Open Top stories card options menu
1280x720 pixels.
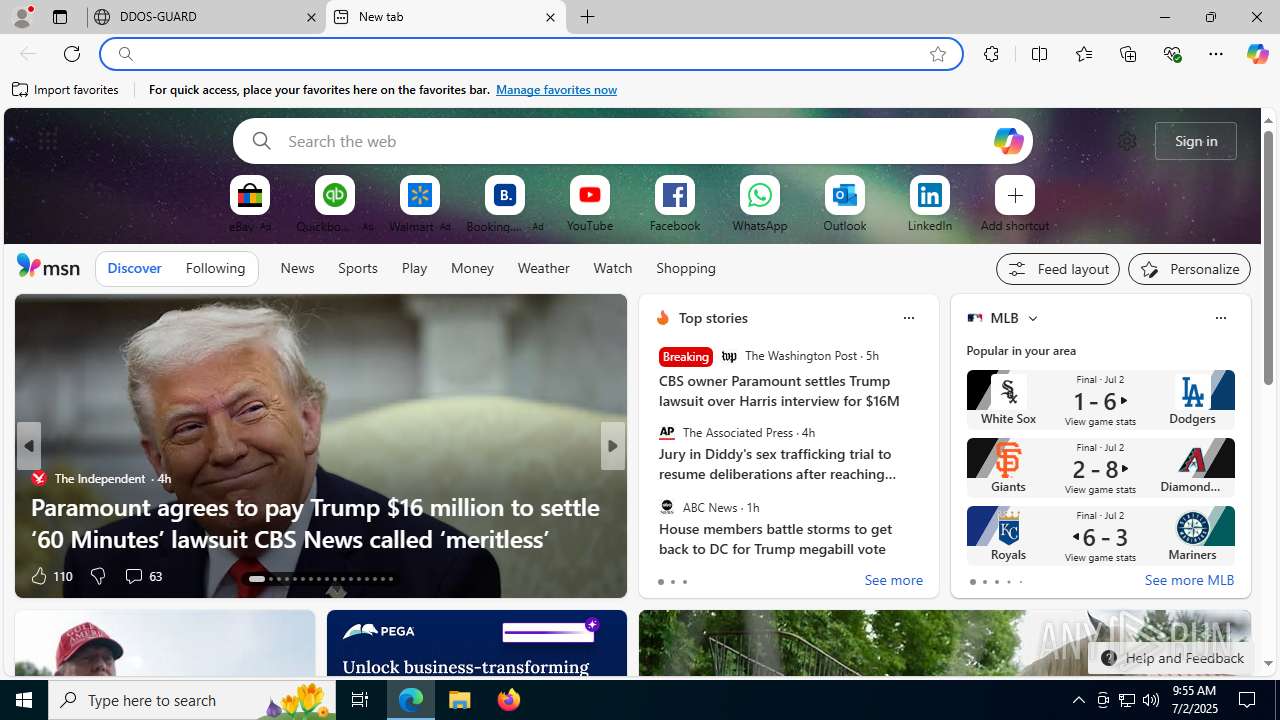908,318
